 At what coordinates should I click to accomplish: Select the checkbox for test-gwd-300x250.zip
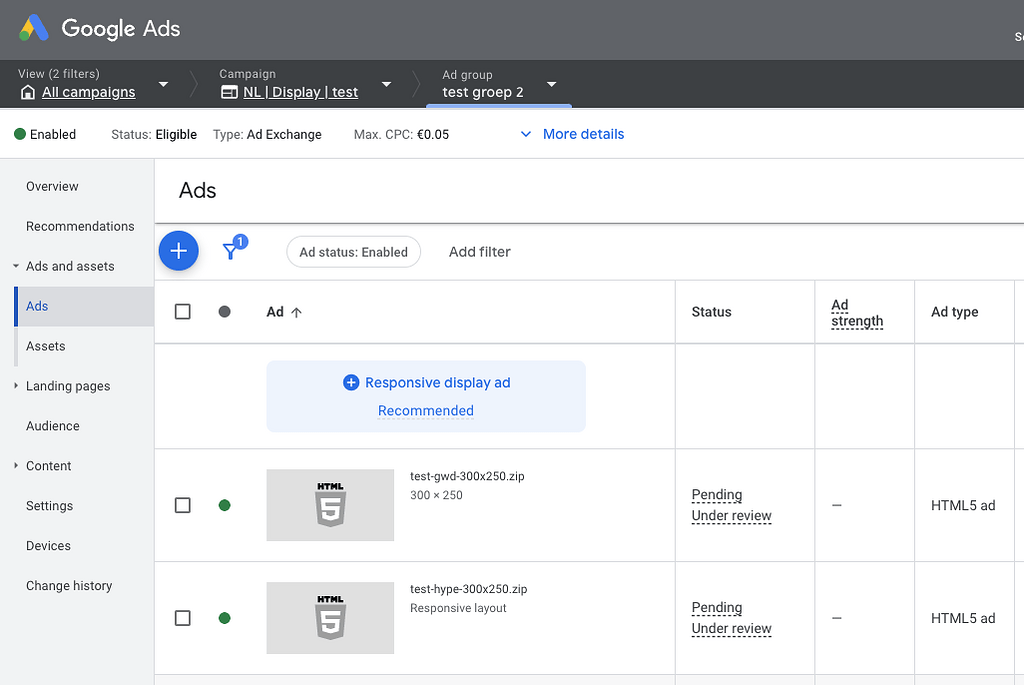point(182,505)
